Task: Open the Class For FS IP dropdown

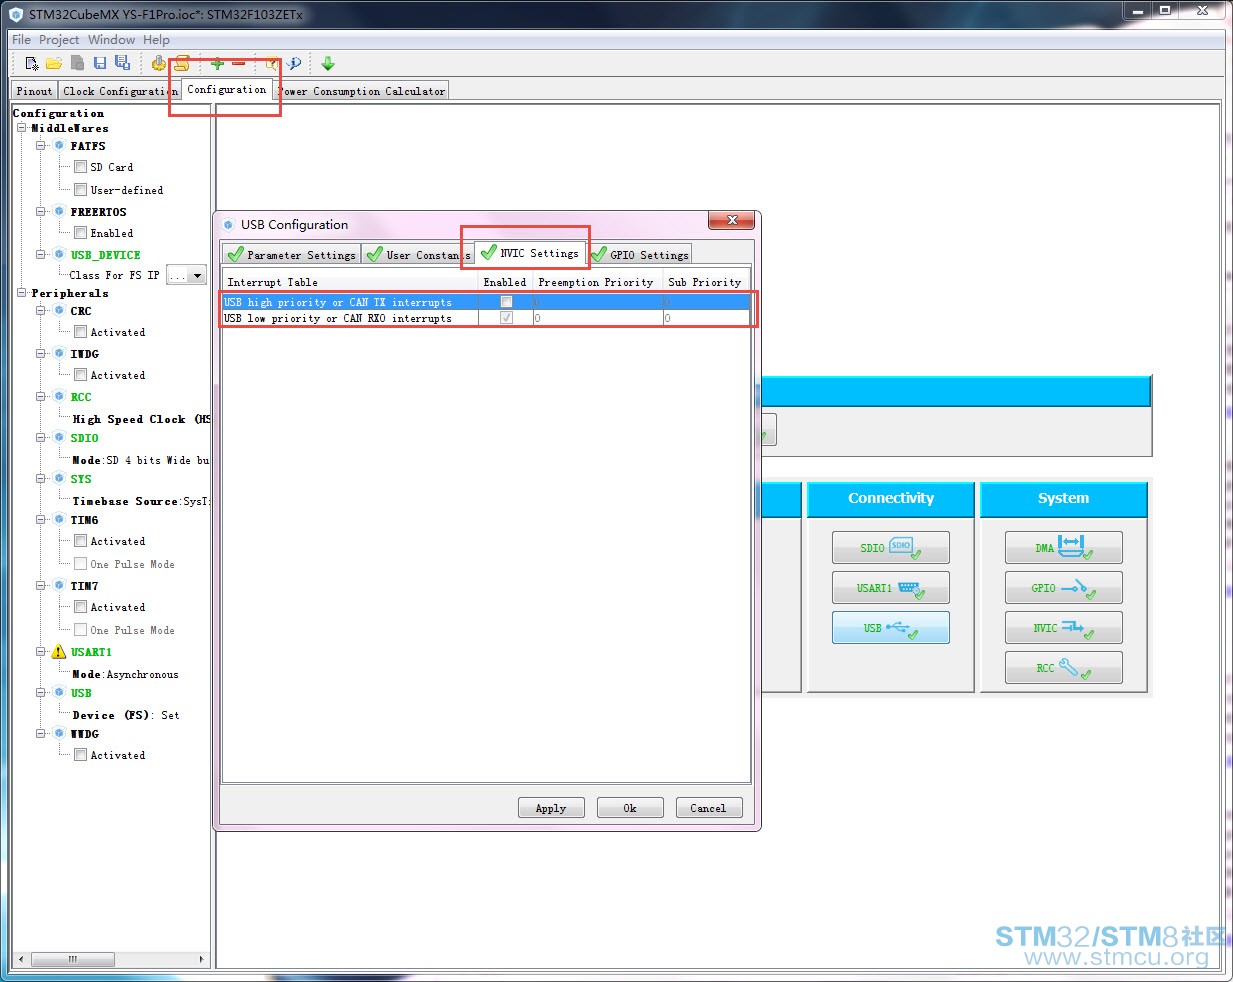Action: (x=197, y=275)
